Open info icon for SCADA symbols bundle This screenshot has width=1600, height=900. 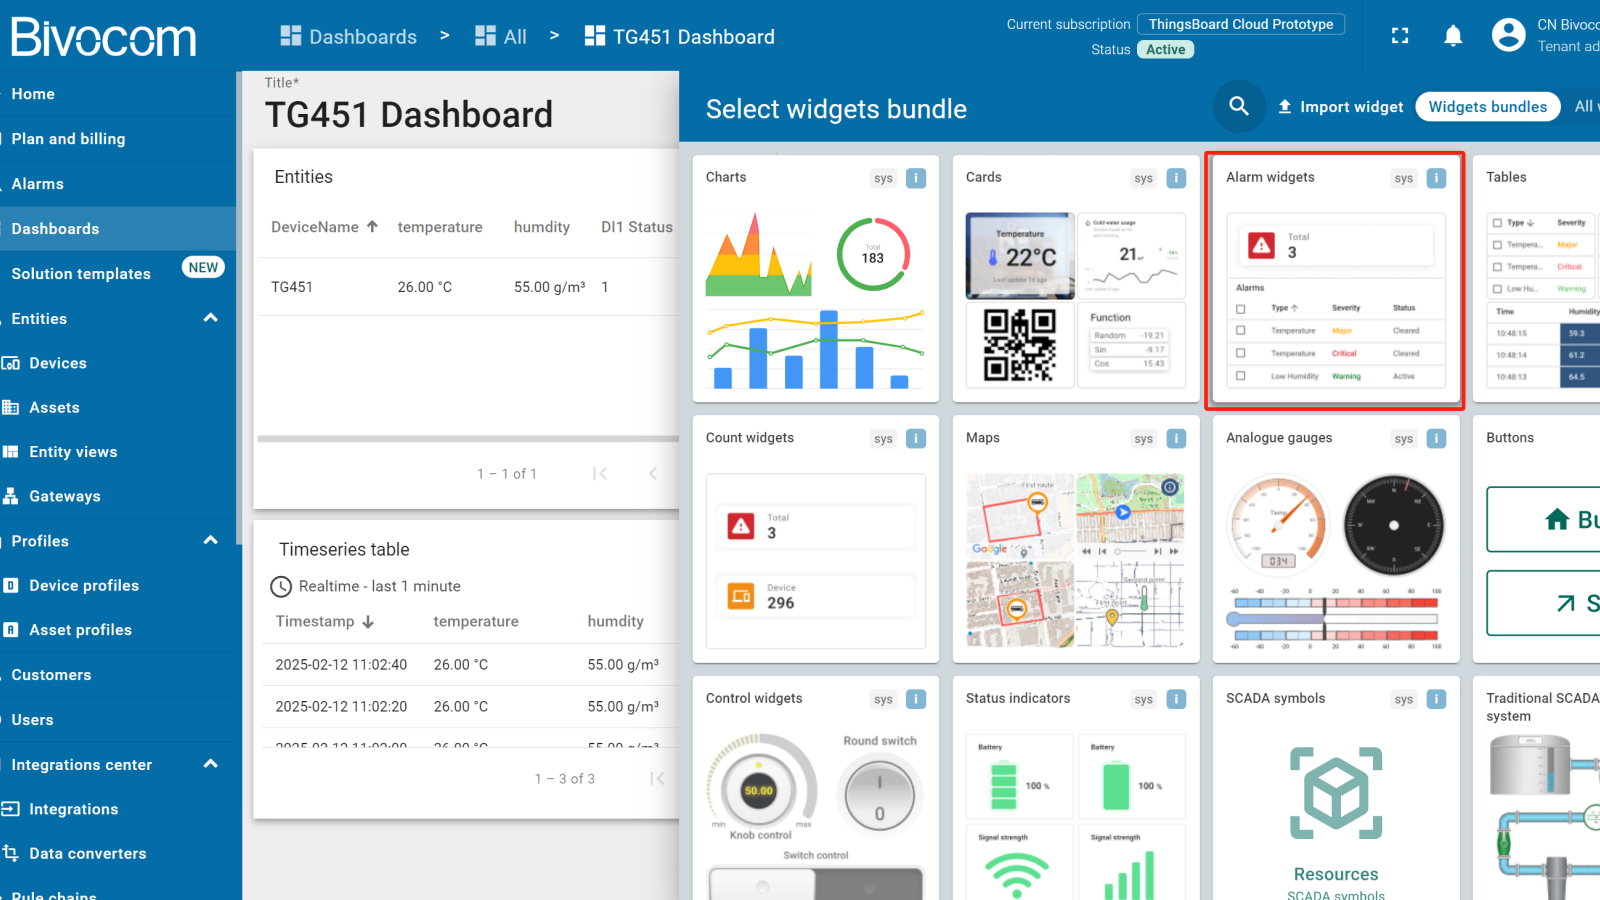pos(1436,700)
